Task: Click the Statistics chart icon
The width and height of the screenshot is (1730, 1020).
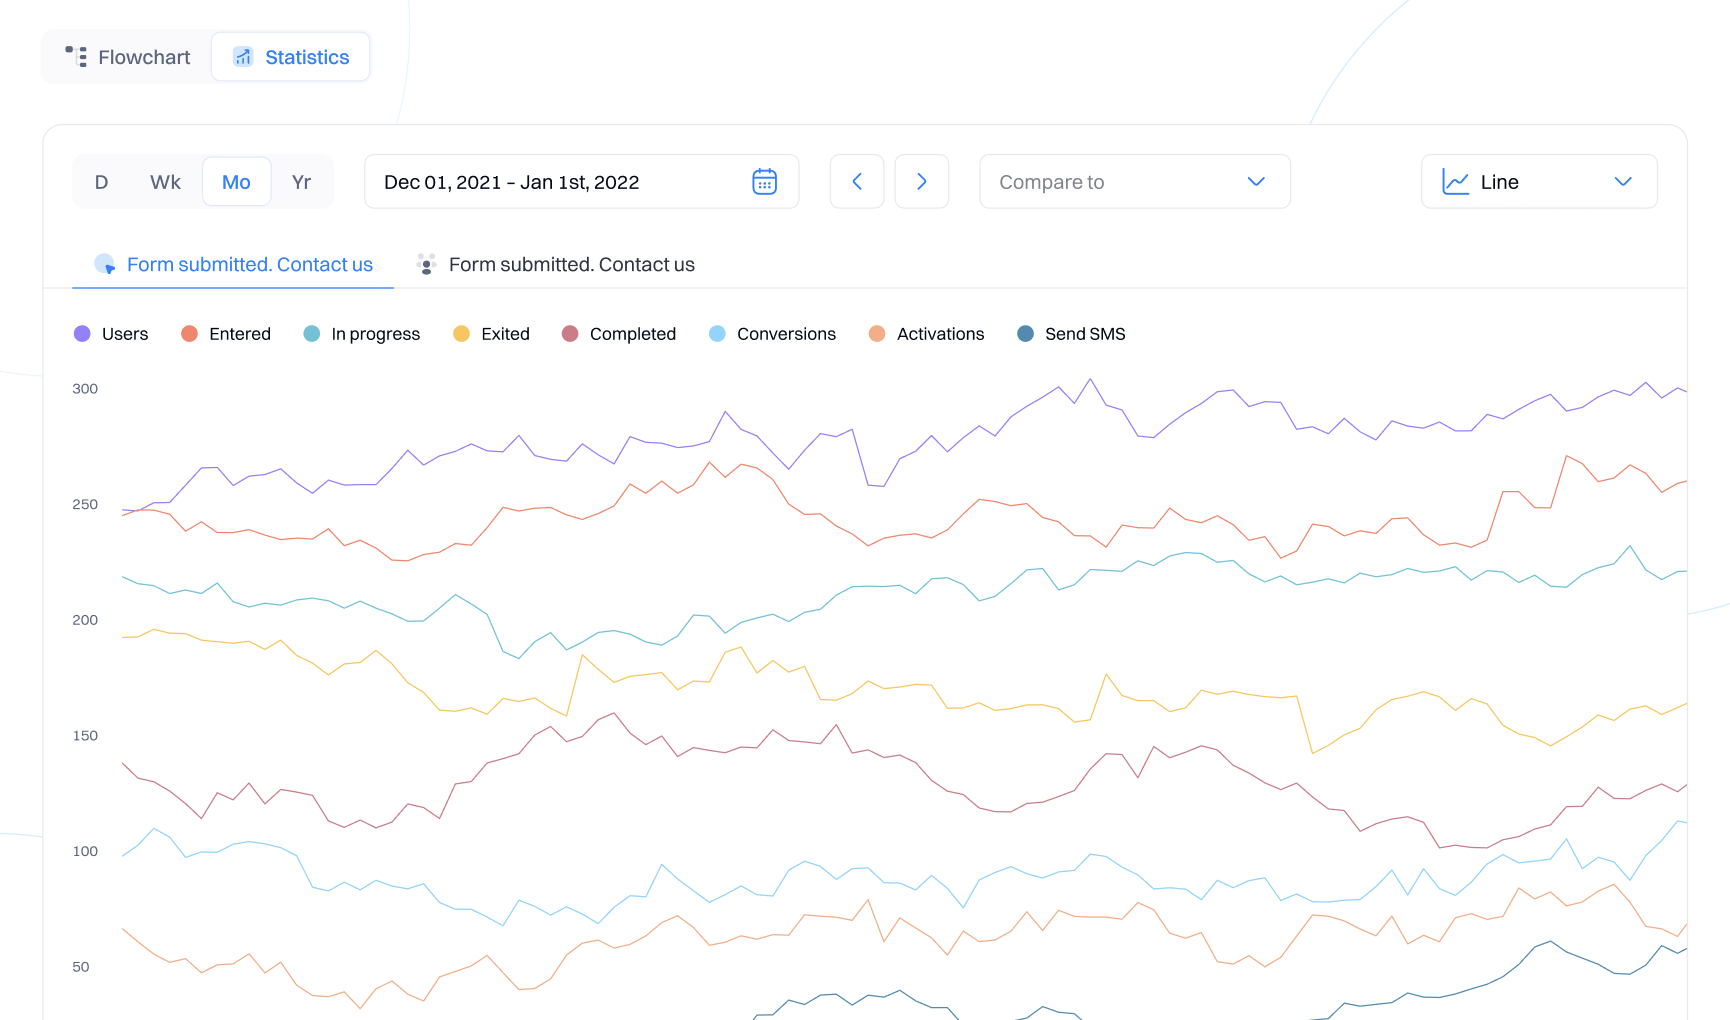Action: tap(243, 57)
